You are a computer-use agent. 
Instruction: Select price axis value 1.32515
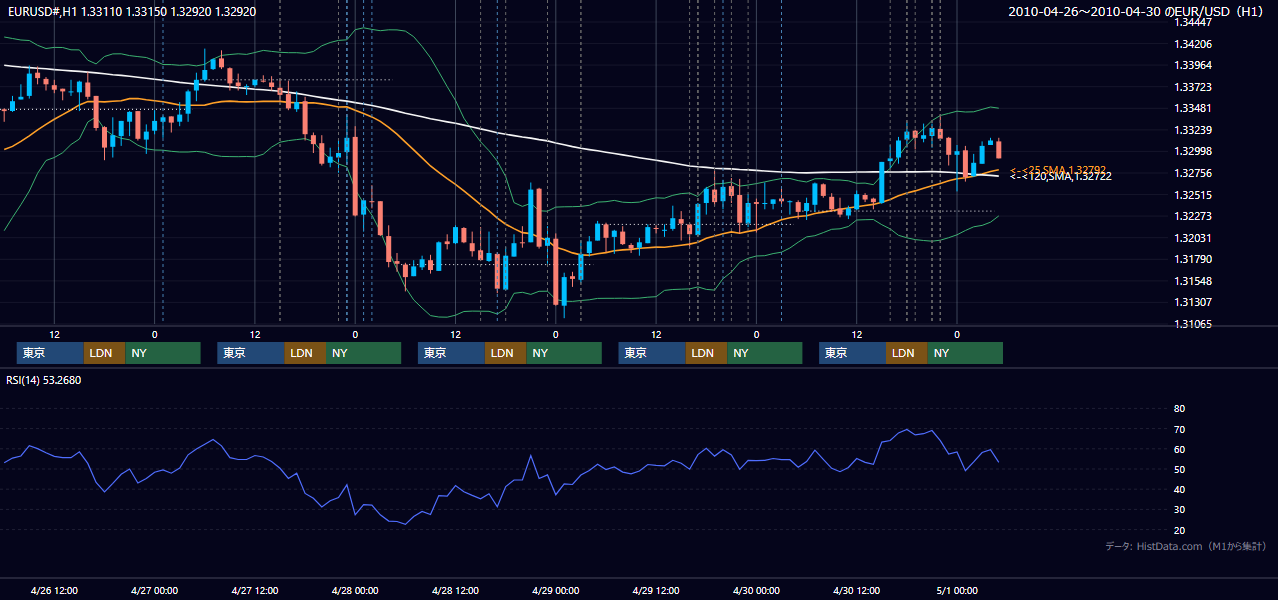(1193, 195)
